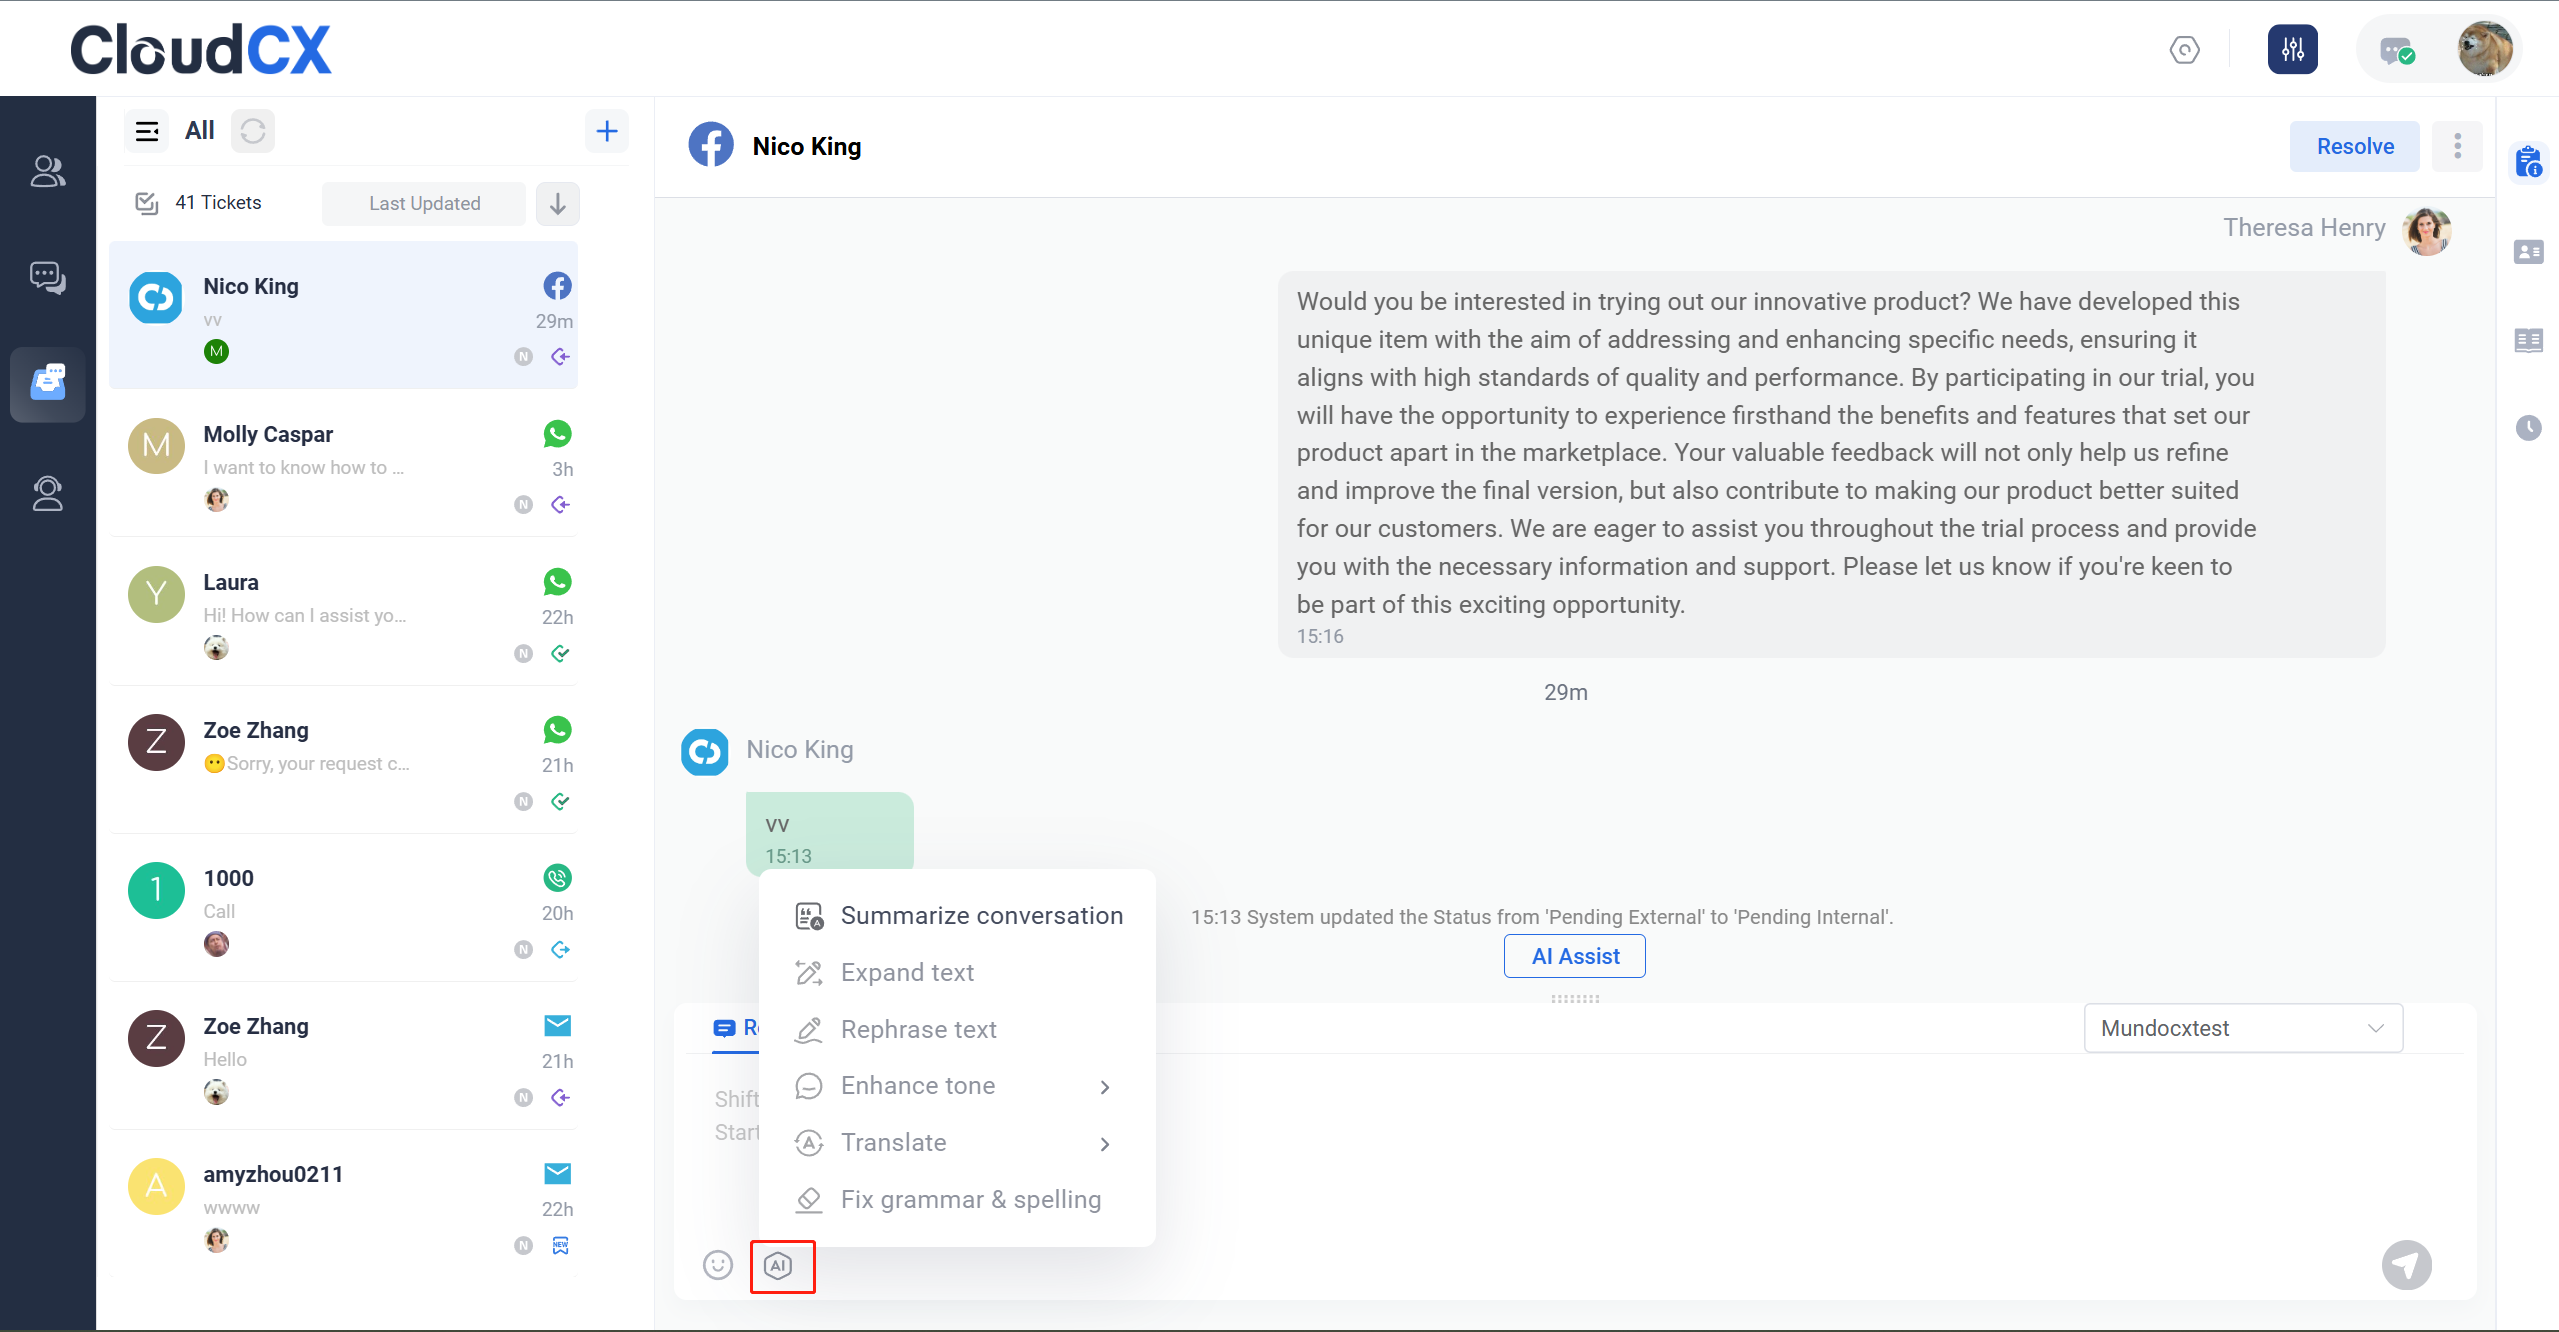This screenshot has width=2559, height=1332.
Task: Expand the Enhance tone submenu
Action: click(x=955, y=1086)
